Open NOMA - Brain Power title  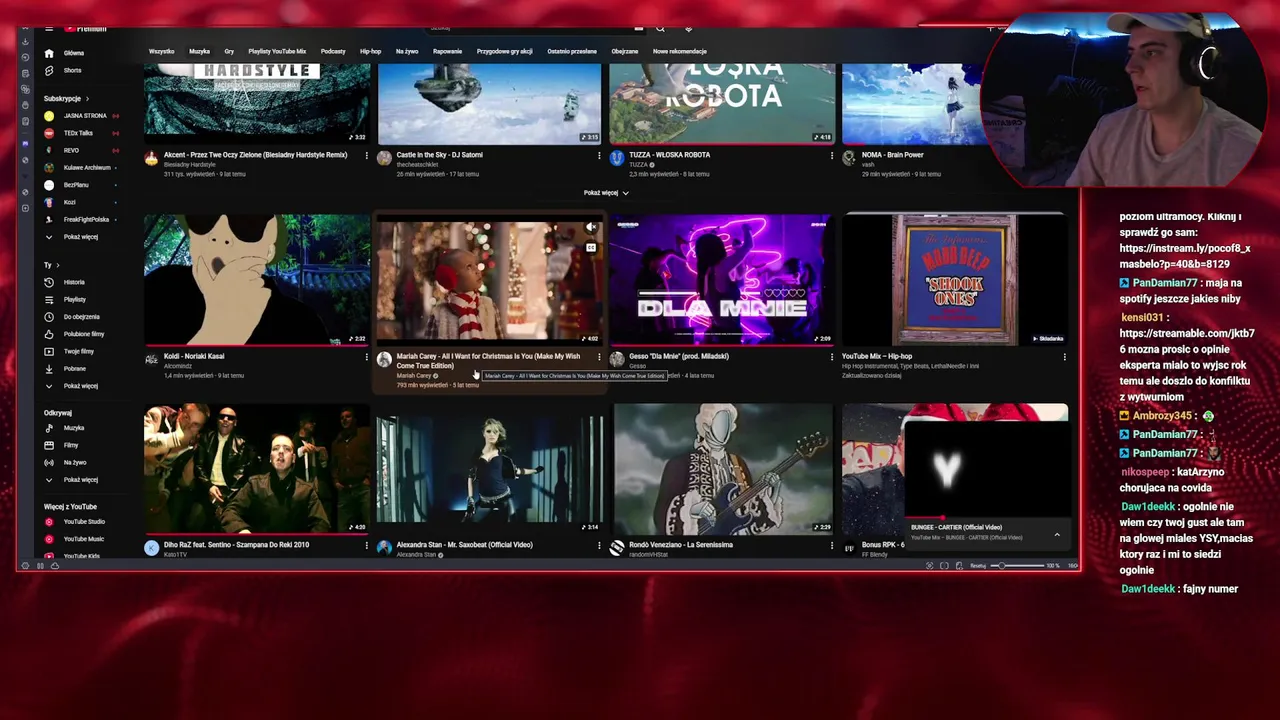[892, 155]
